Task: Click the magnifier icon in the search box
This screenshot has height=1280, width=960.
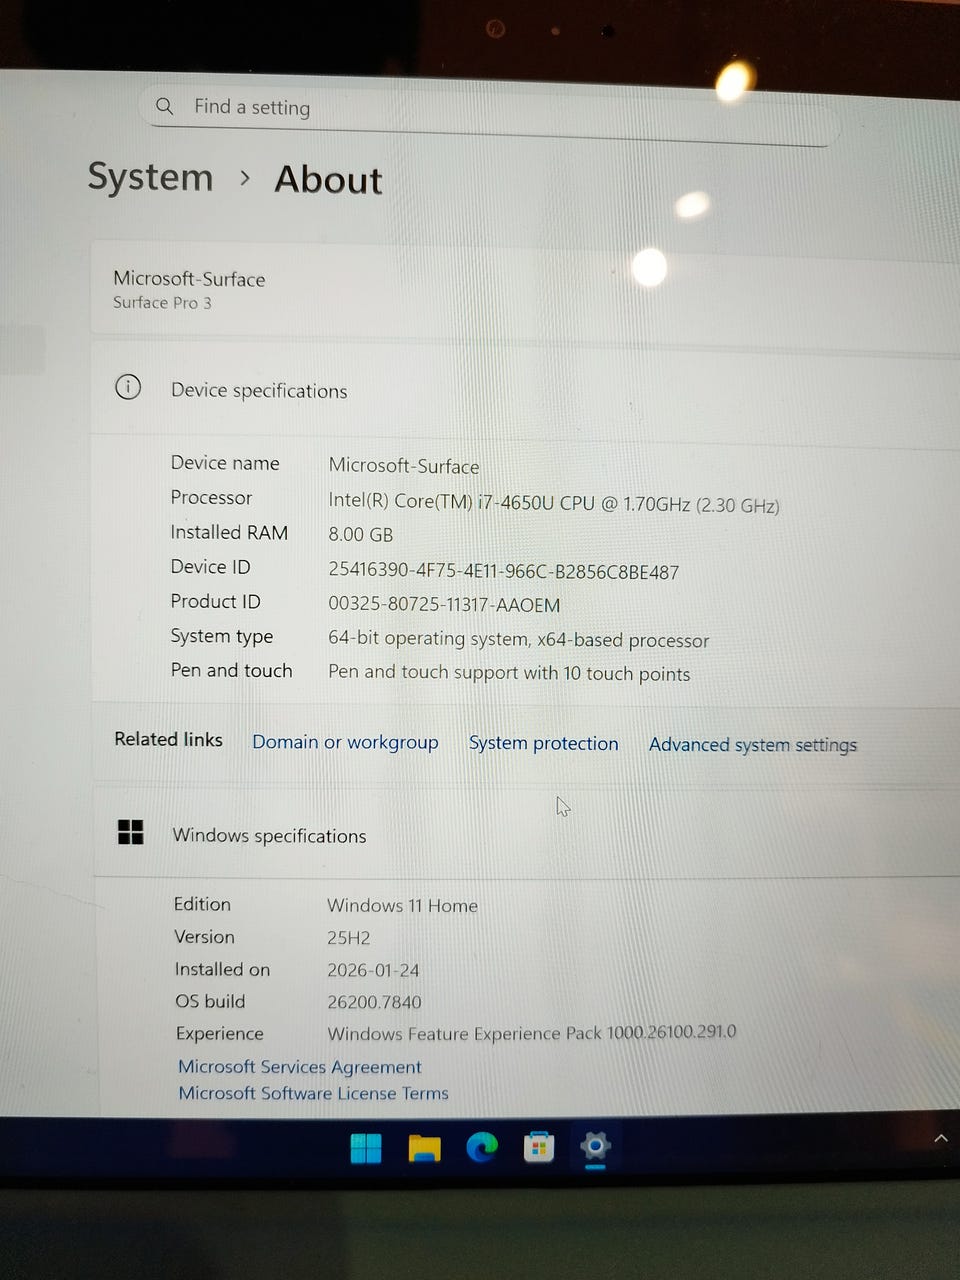Action: [165, 106]
